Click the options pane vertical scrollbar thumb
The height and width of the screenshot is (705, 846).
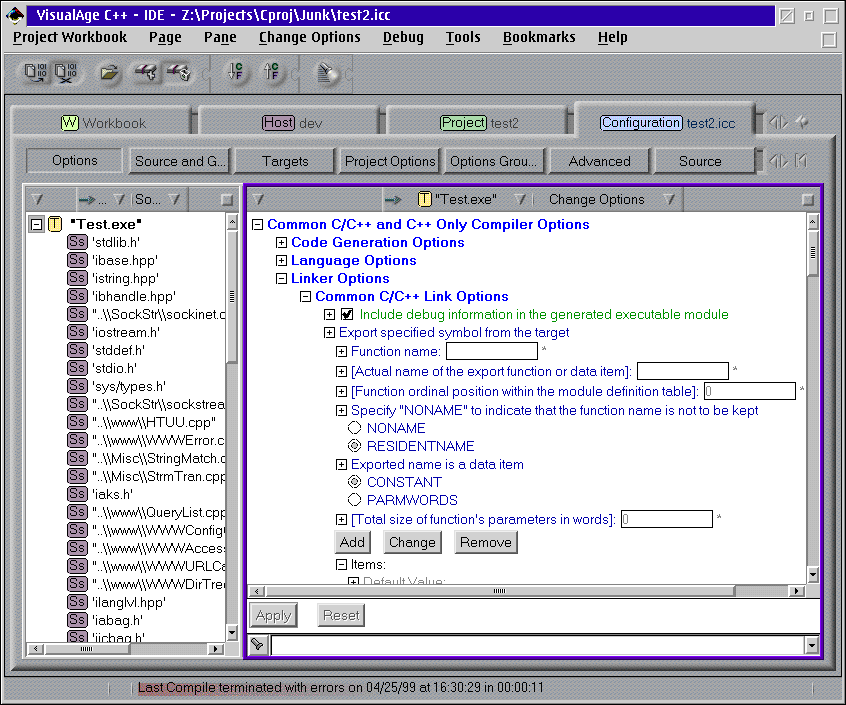(x=813, y=252)
